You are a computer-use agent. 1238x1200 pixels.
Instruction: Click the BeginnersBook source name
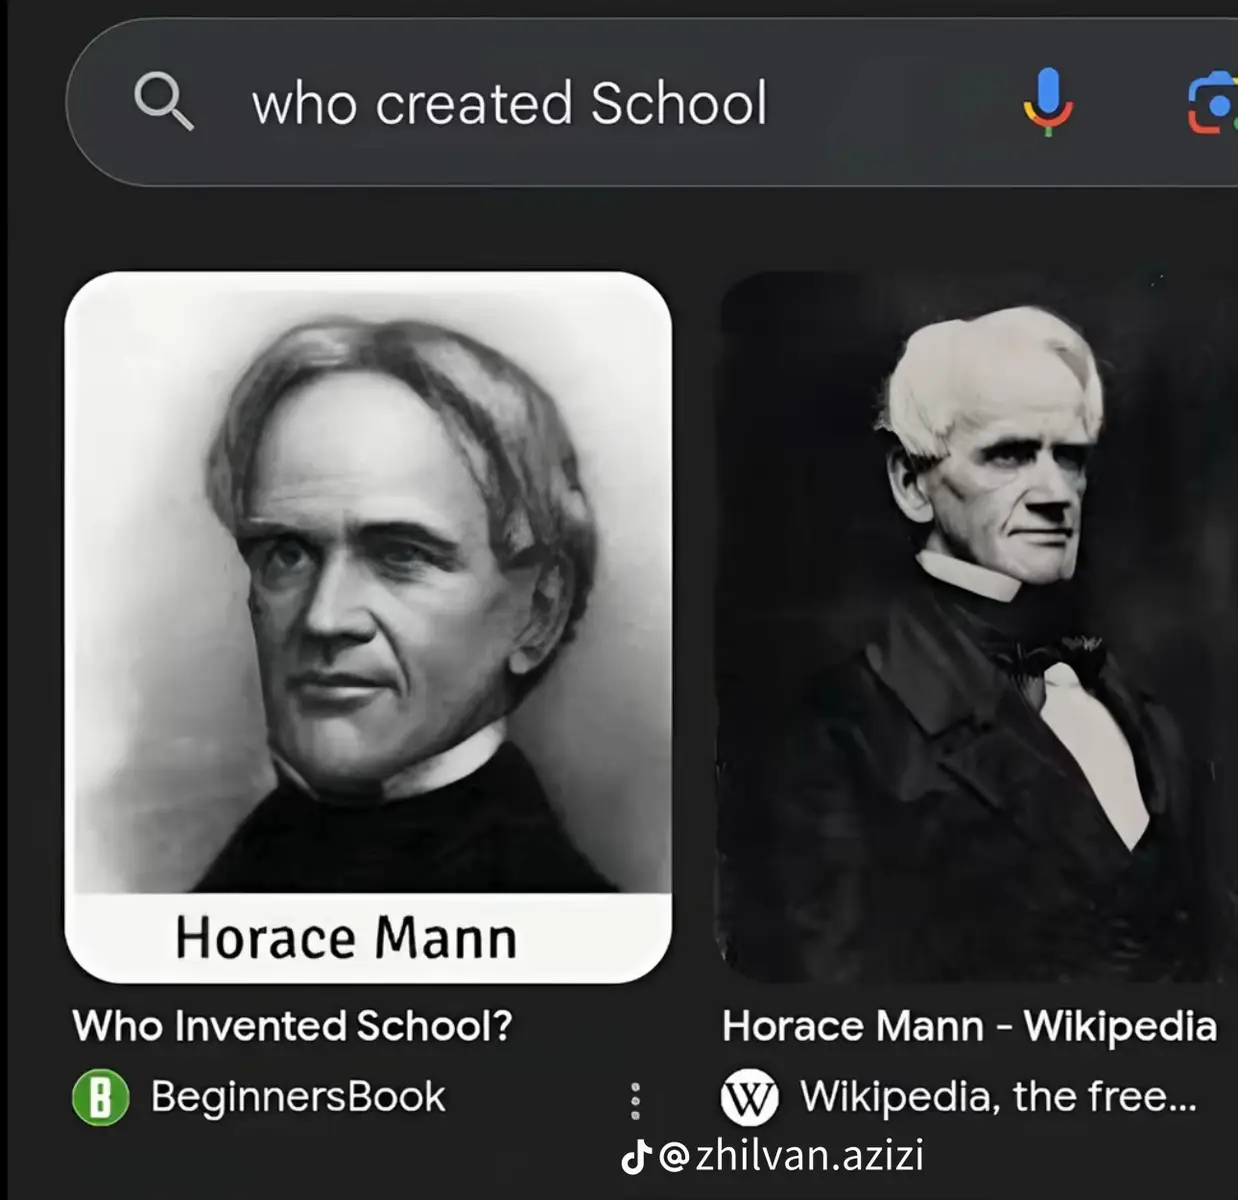coord(298,1097)
